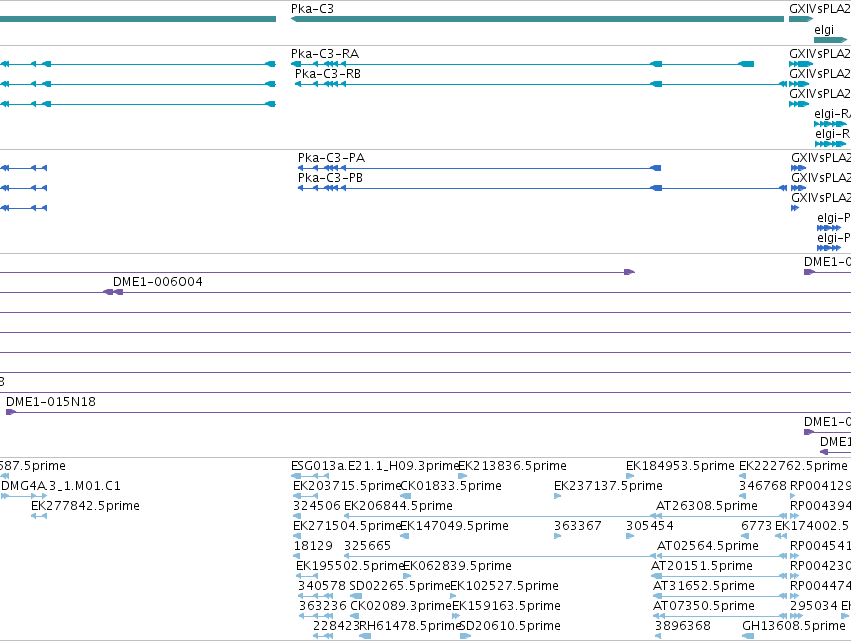Select the AT26308.5prime label

707,506
